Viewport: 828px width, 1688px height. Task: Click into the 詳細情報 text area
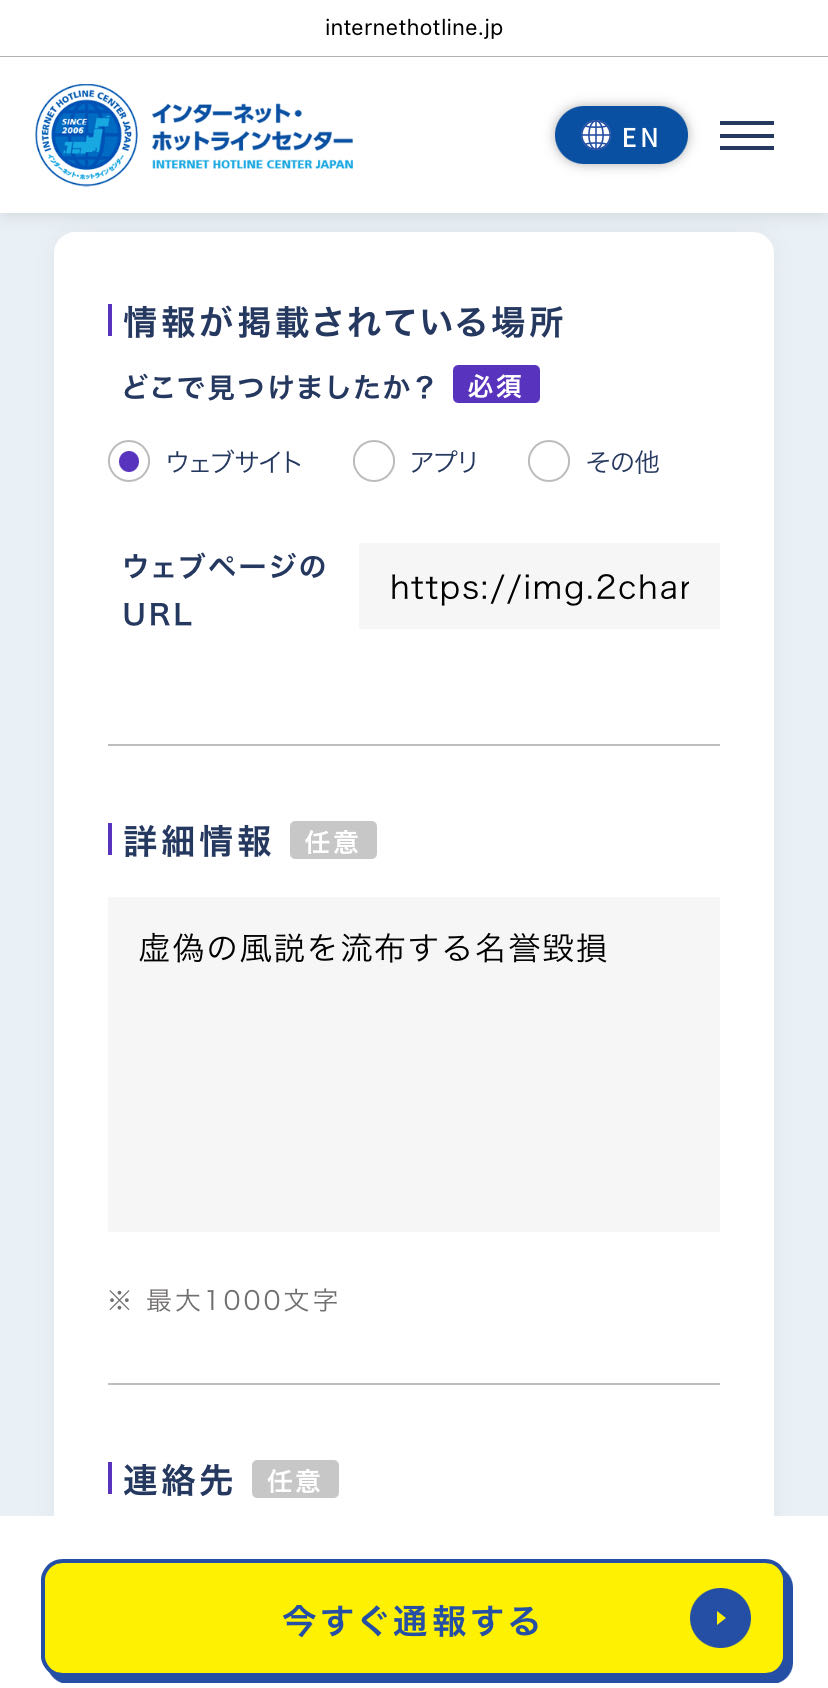coord(413,1063)
